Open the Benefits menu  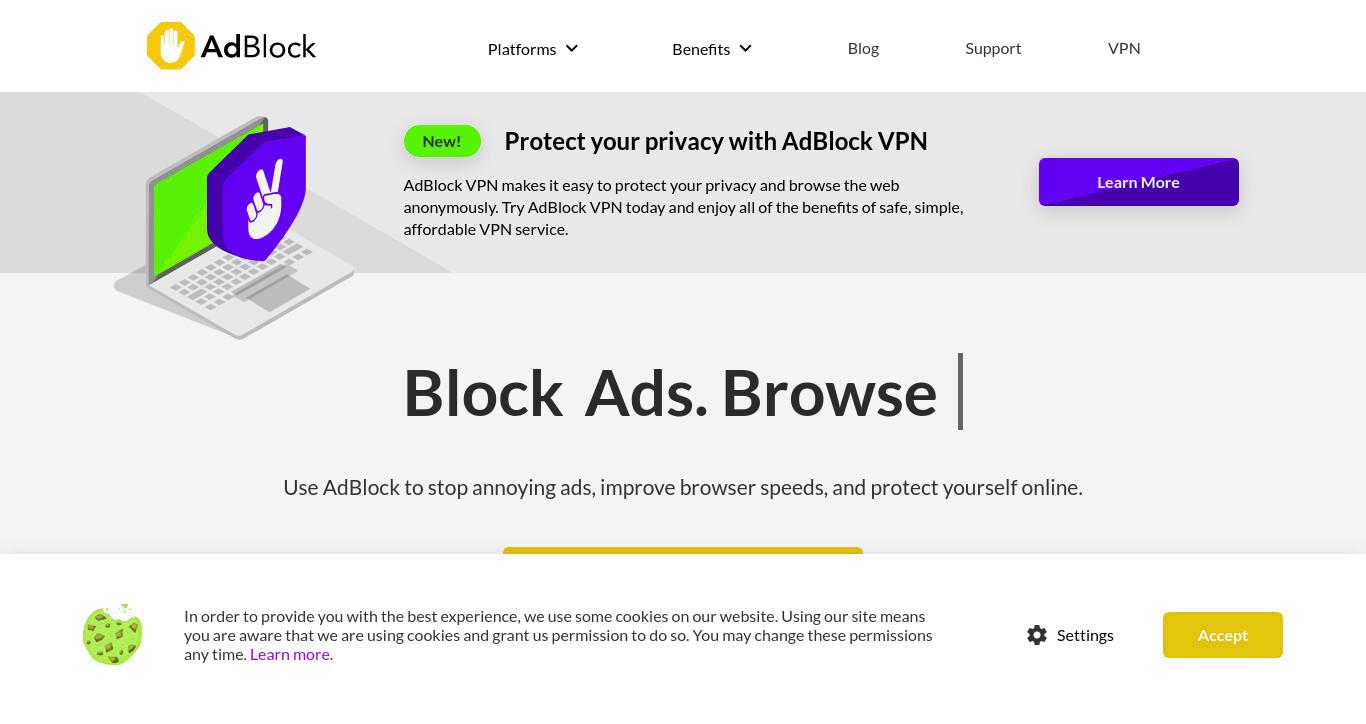[712, 49]
